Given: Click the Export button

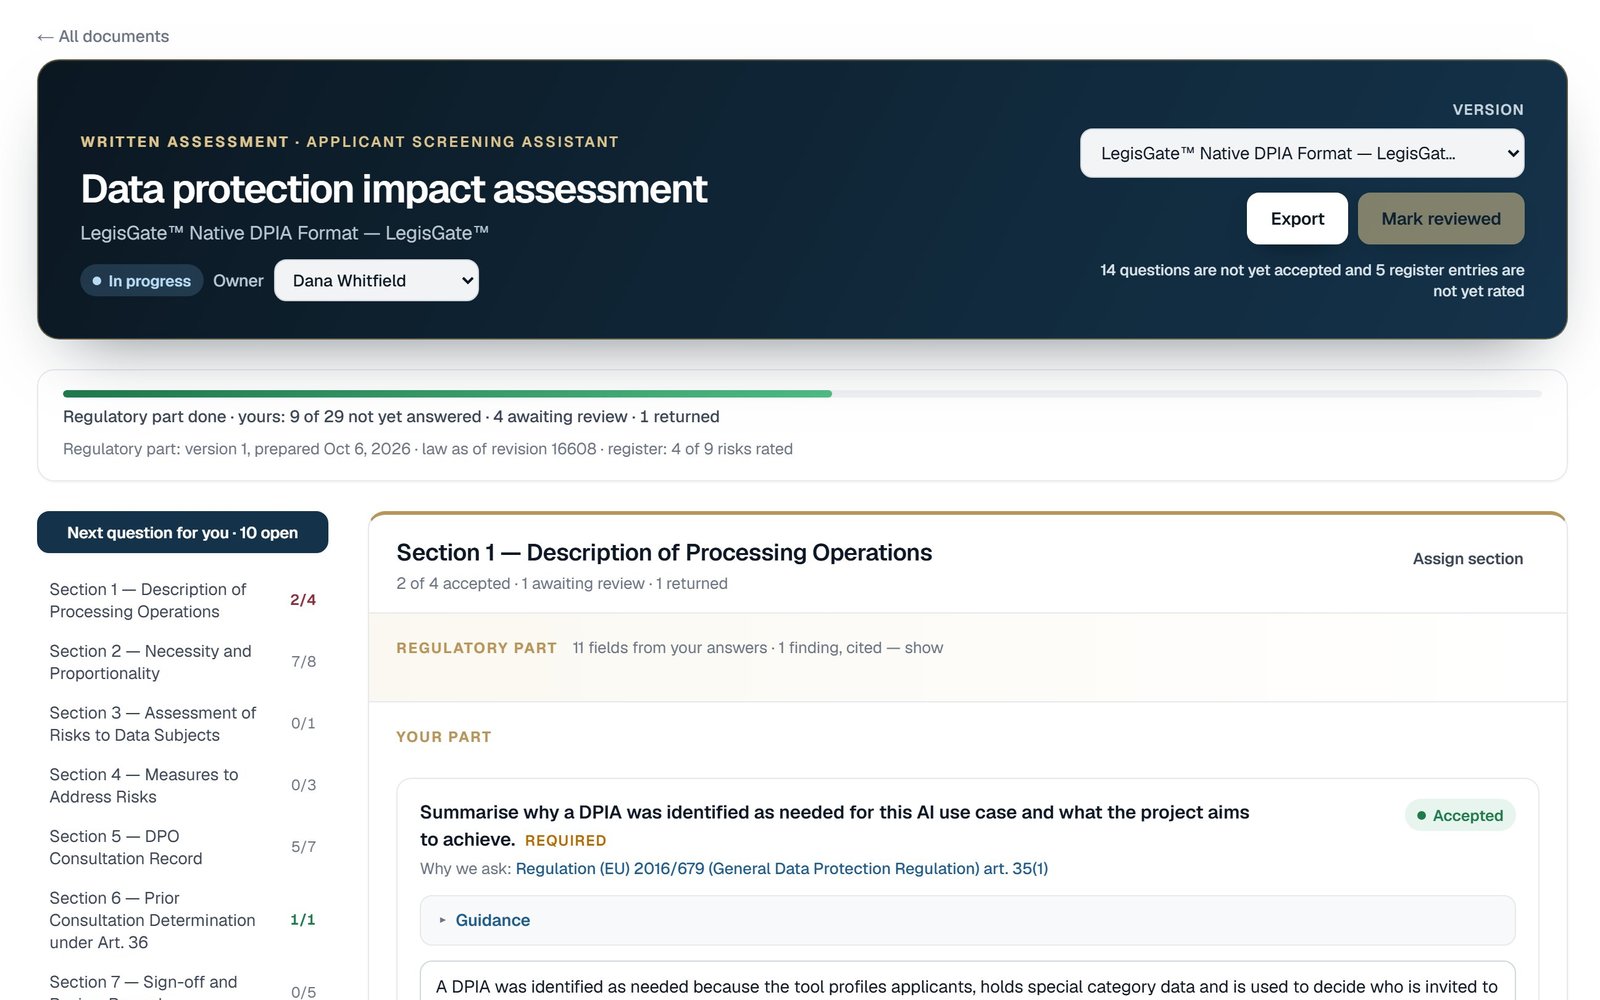Looking at the screenshot, I should click(1297, 219).
